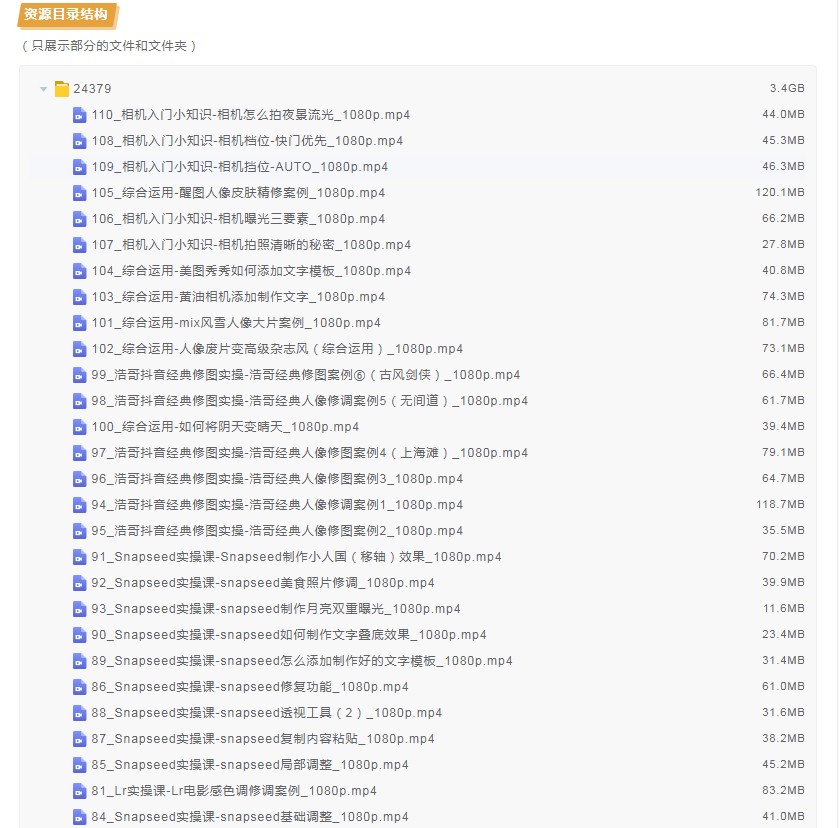Click the file icon for 81 Lr电影感色调修调案例

(79, 791)
